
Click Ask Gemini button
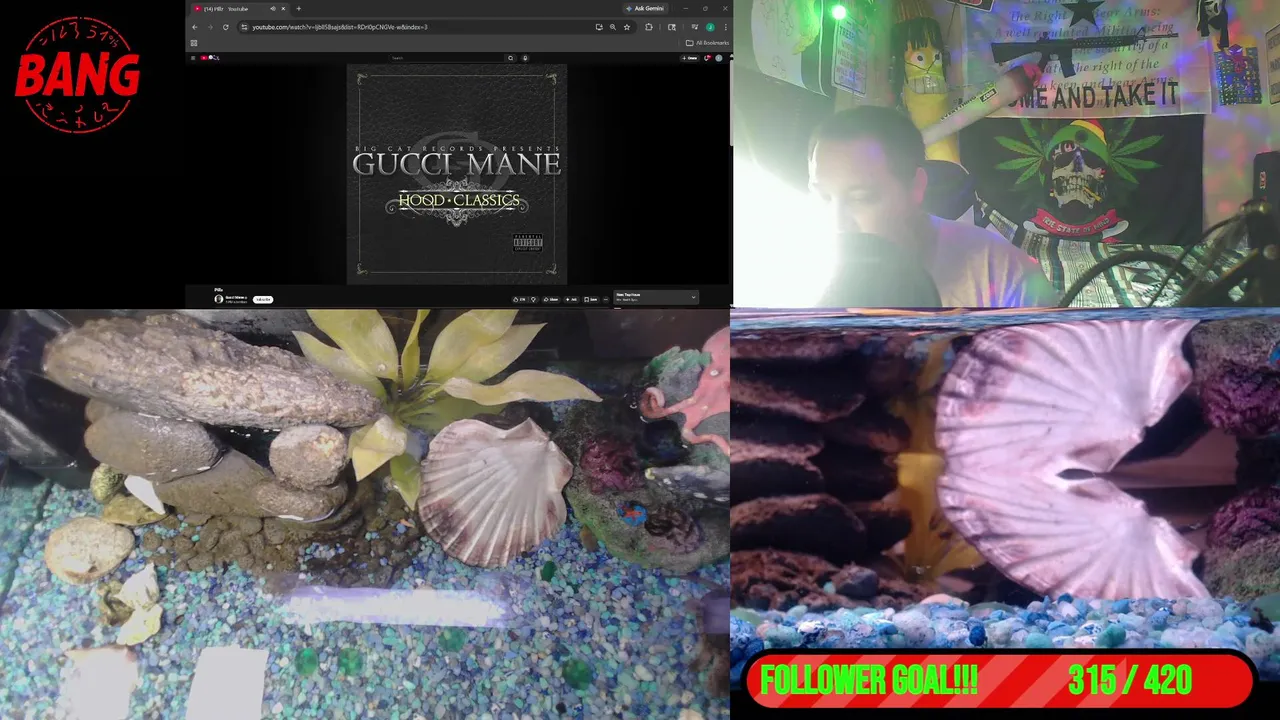(643, 8)
